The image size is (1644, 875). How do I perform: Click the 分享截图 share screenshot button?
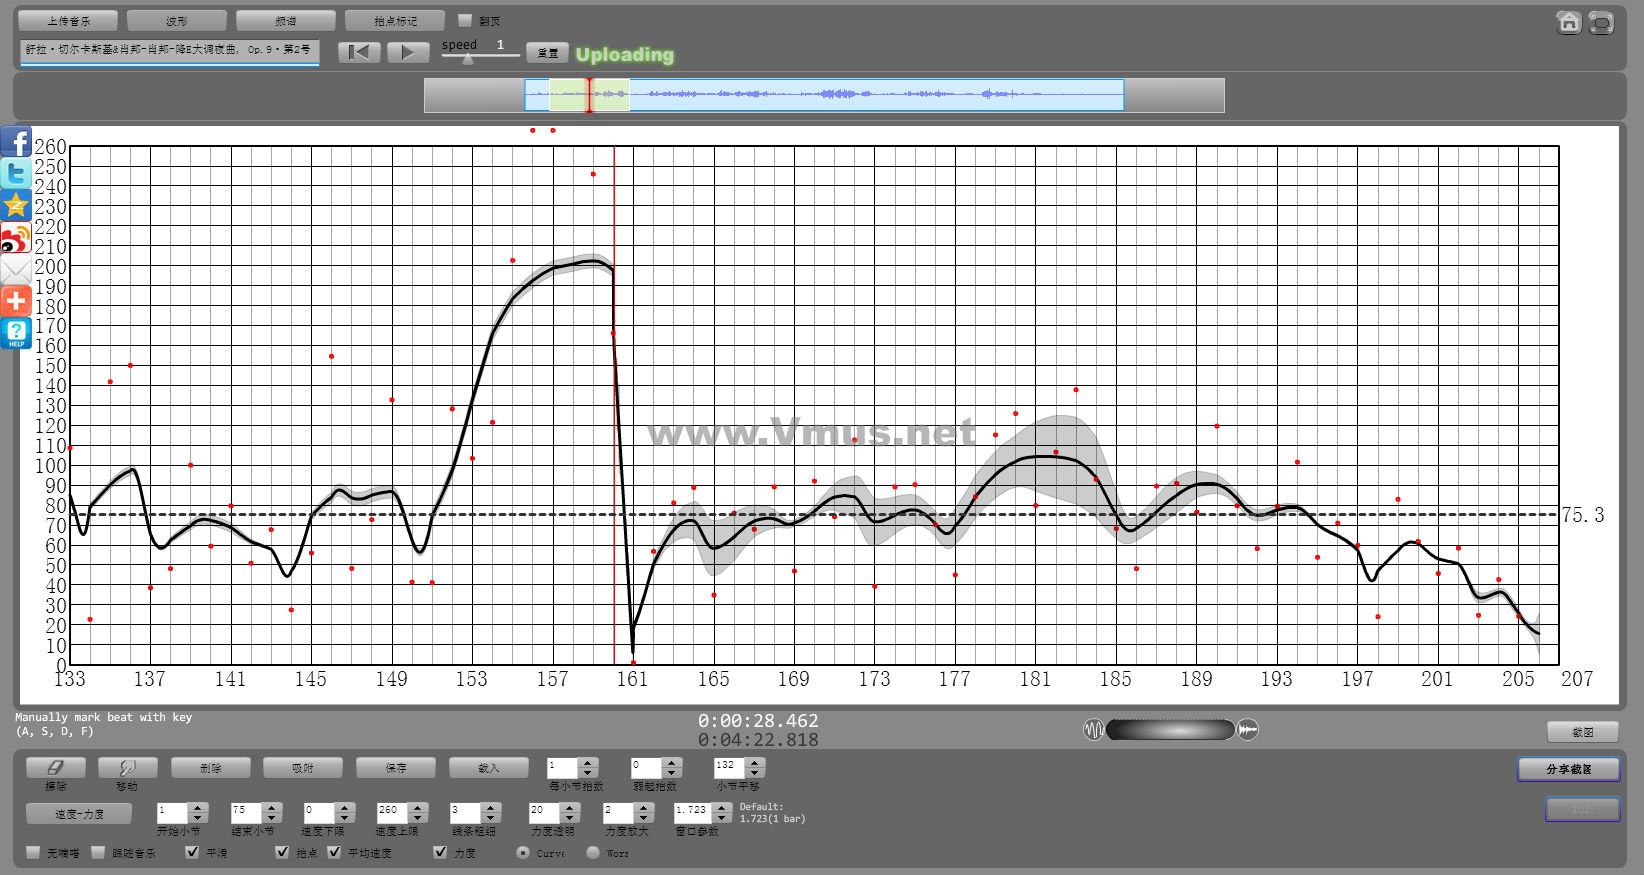(x=1568, y=769)
